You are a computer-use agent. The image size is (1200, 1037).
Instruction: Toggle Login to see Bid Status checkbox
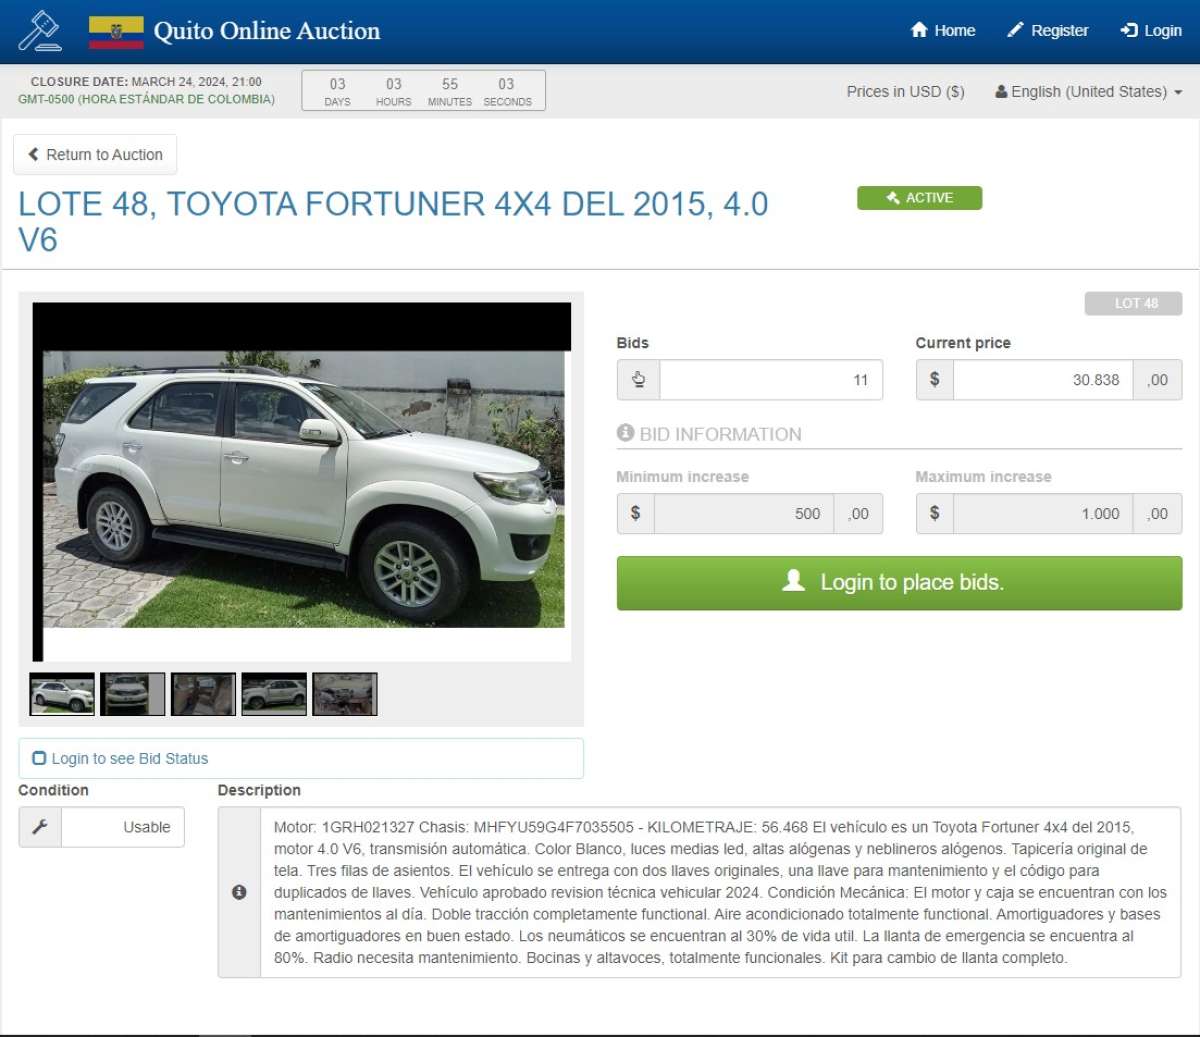click(40, 759)
